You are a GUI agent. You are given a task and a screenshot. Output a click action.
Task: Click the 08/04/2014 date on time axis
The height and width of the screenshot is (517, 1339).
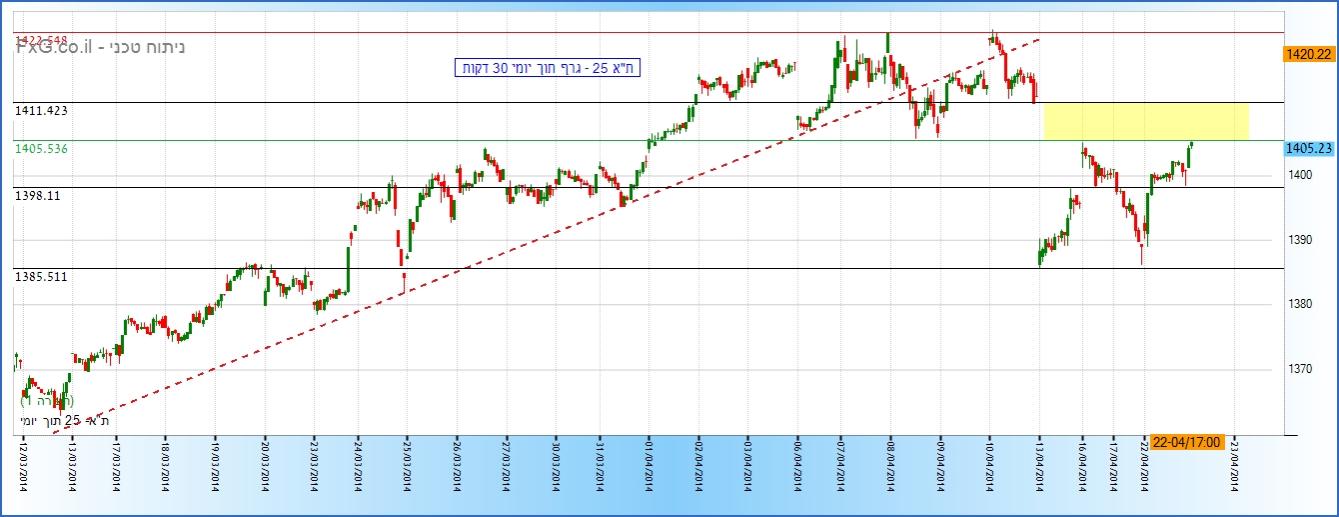pos(890,472)
